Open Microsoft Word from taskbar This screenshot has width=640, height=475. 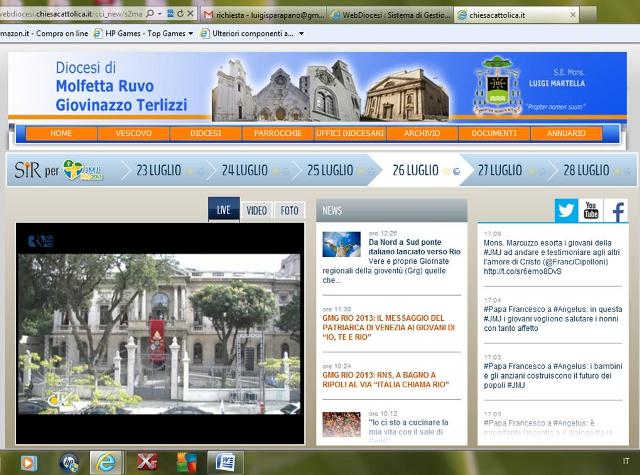(x=225, y=462)
